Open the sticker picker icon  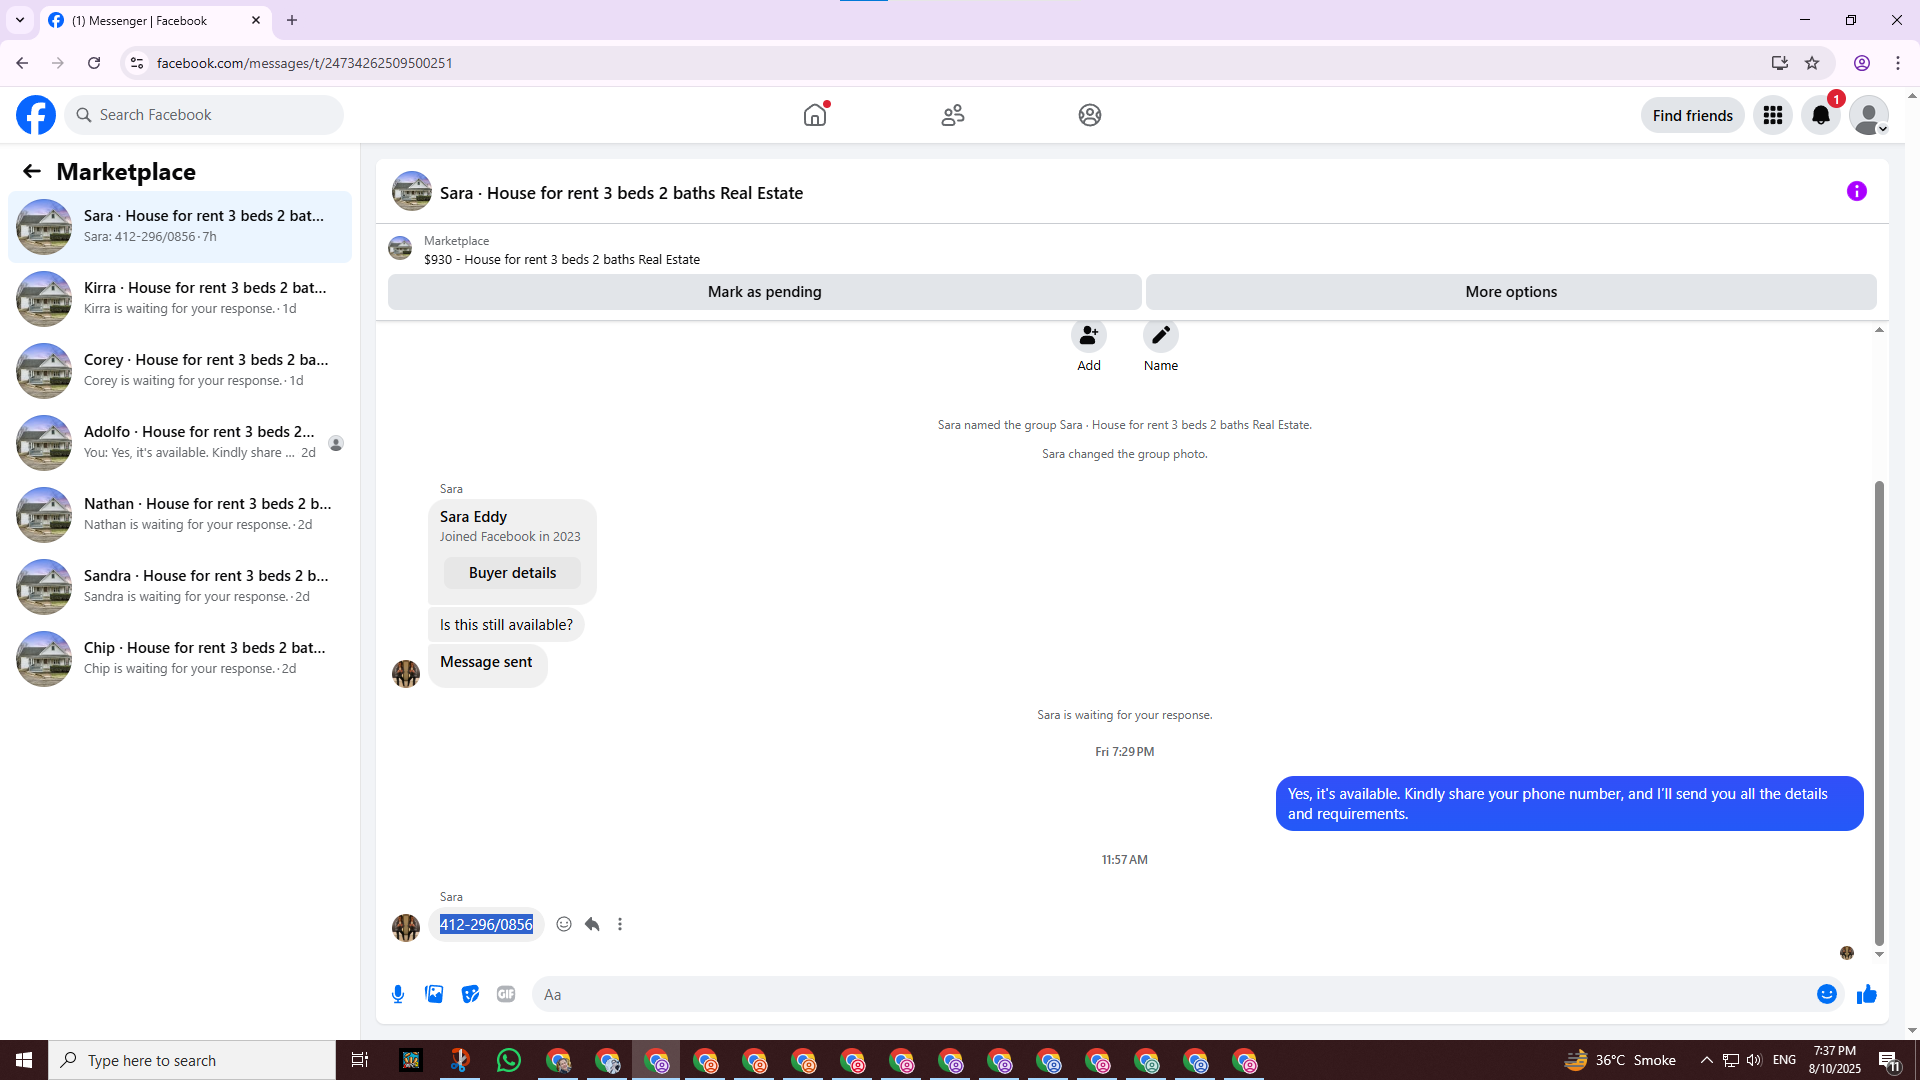[x=470, y=994]
